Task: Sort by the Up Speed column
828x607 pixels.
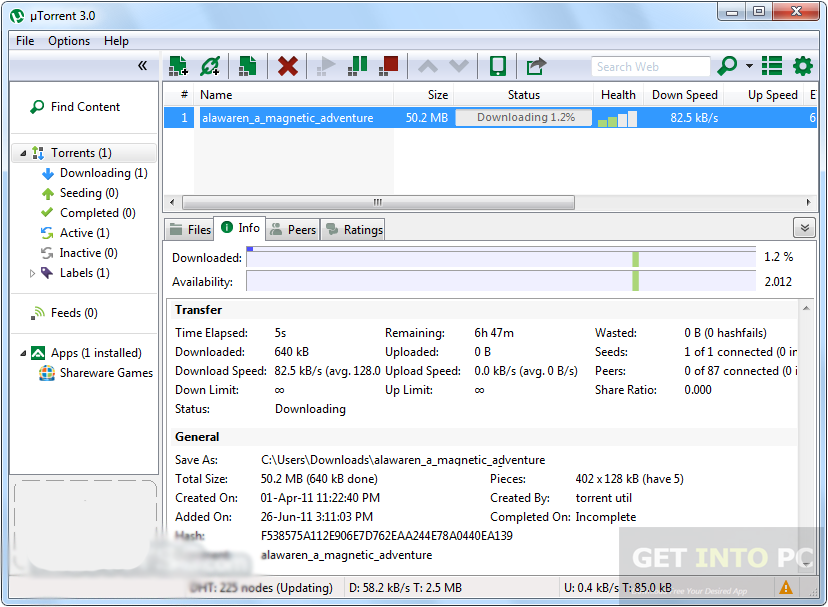Action: click(x=766, y=95)
